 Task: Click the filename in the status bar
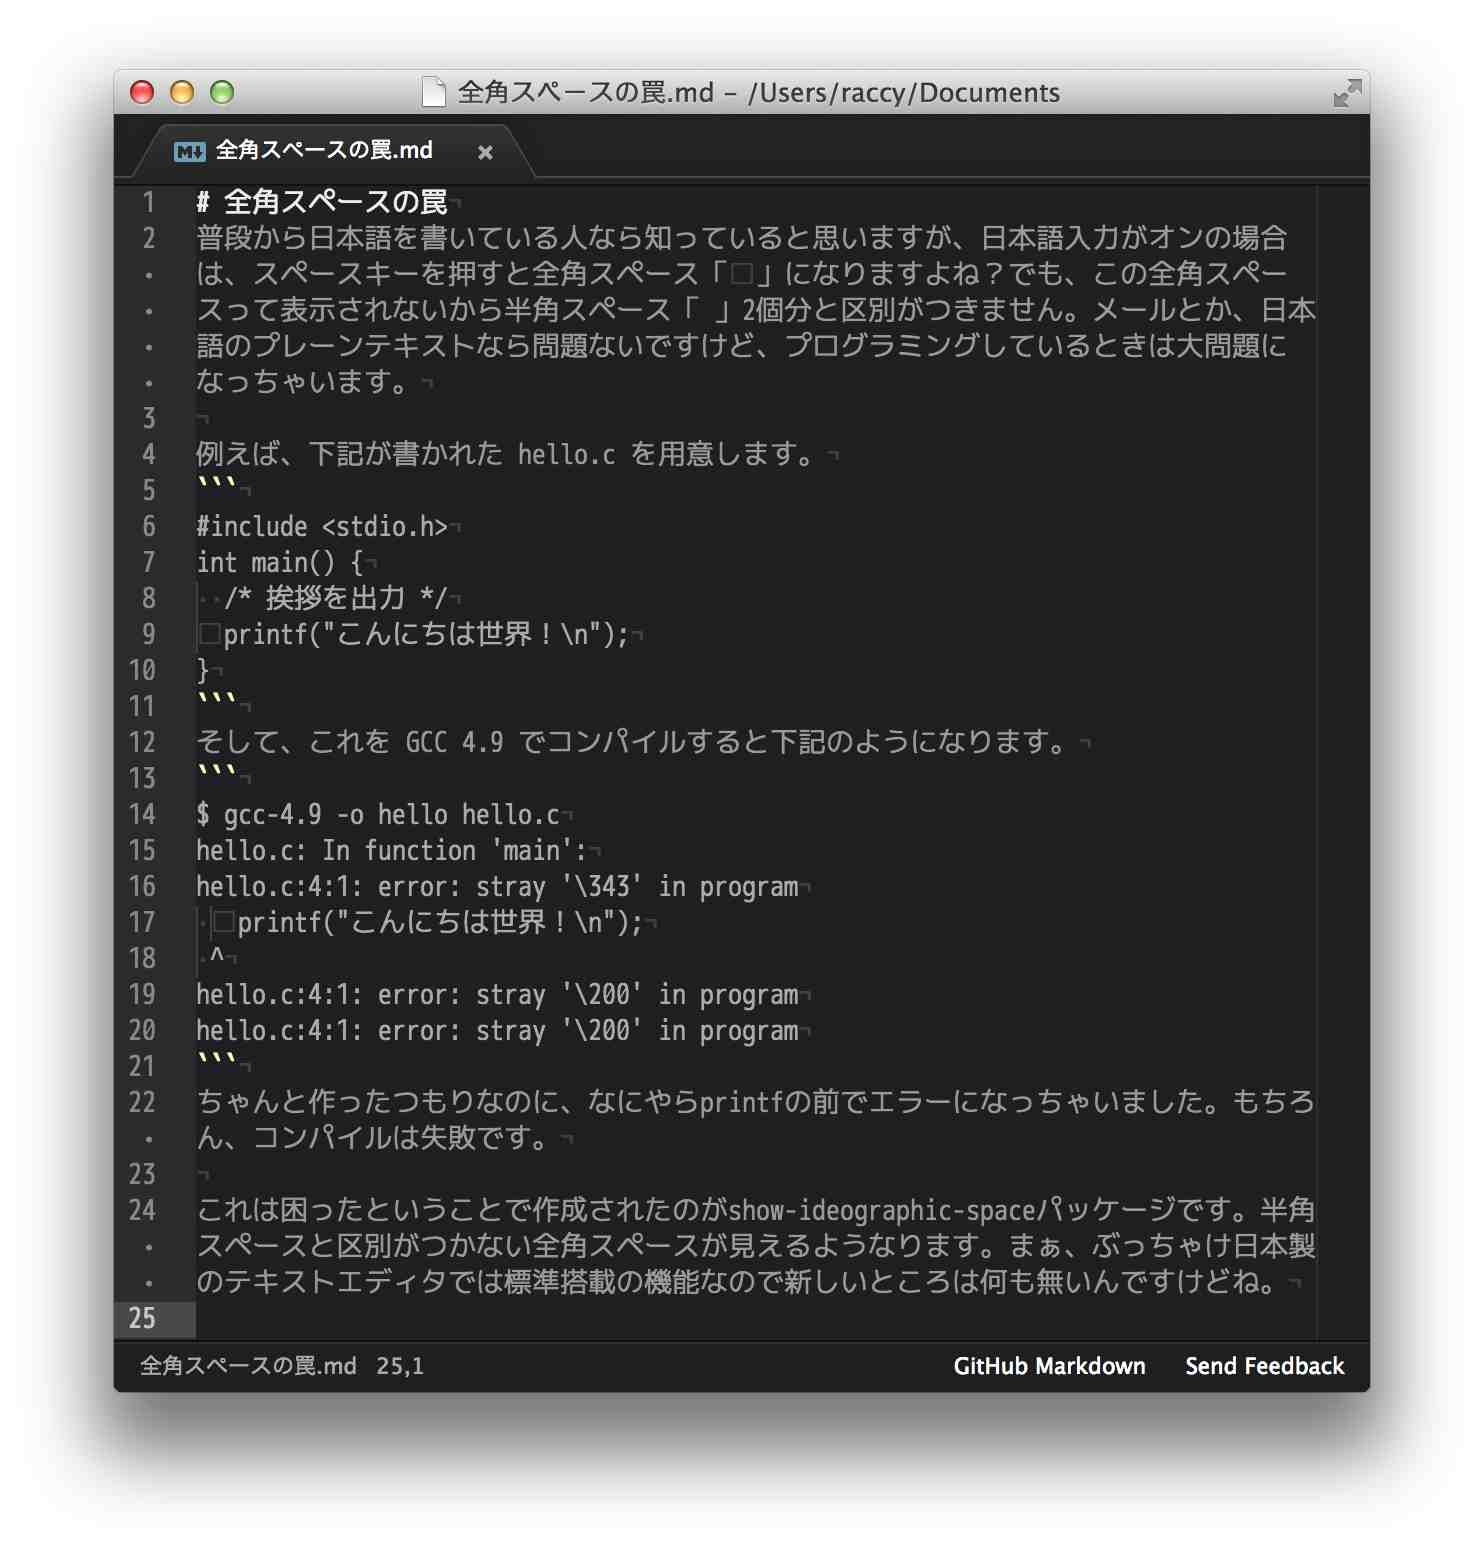(x=247, y=1366)
